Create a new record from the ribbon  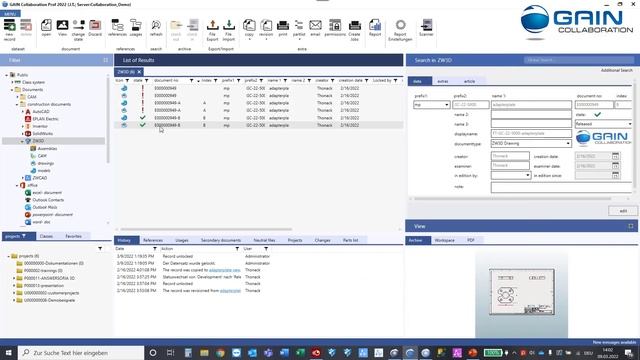pyautogui.click(x=9, y=30)
